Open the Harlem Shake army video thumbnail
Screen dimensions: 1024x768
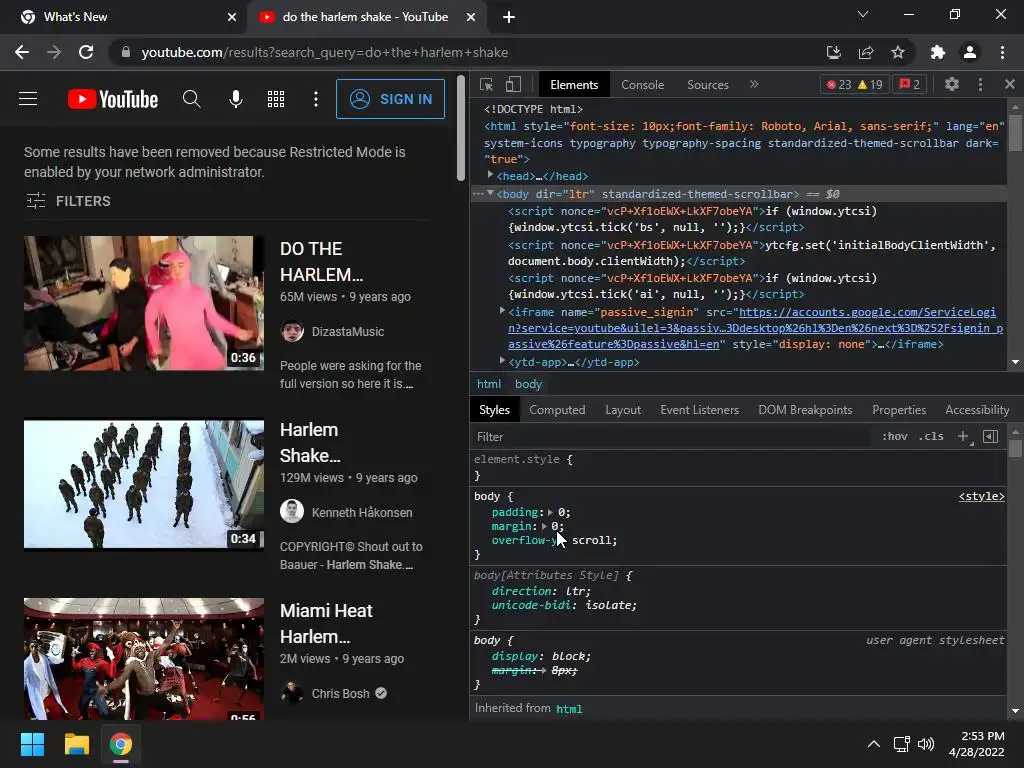[x=144, y=484]
